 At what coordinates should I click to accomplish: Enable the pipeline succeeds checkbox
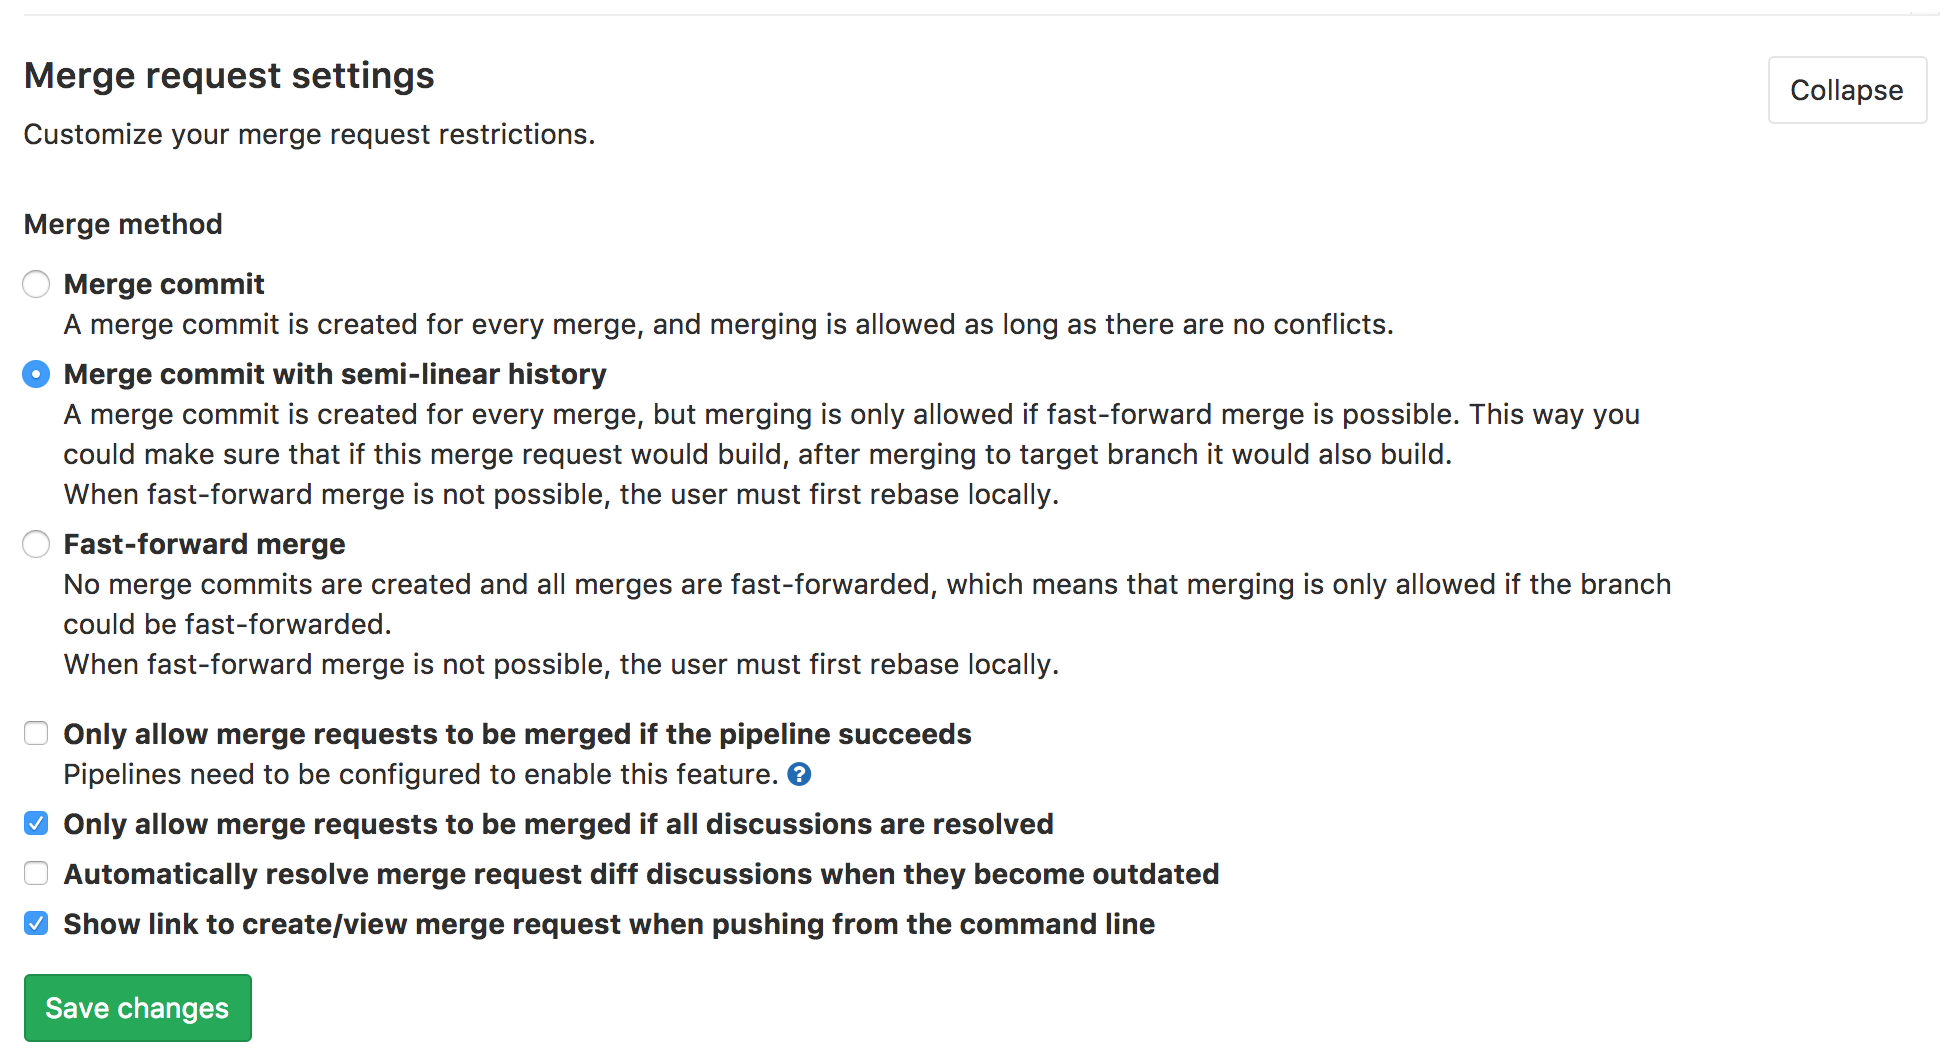coord(36,734)
